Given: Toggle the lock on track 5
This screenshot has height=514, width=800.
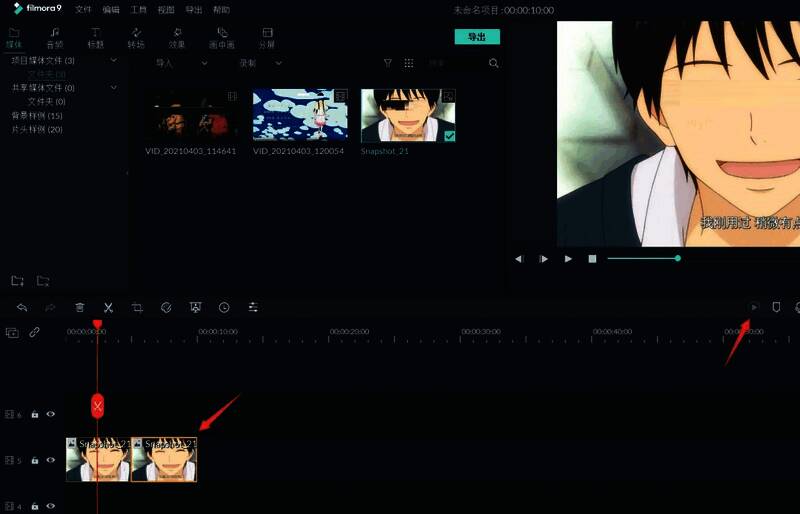Looking at the screenshot, I should click(x=35, y=460).
